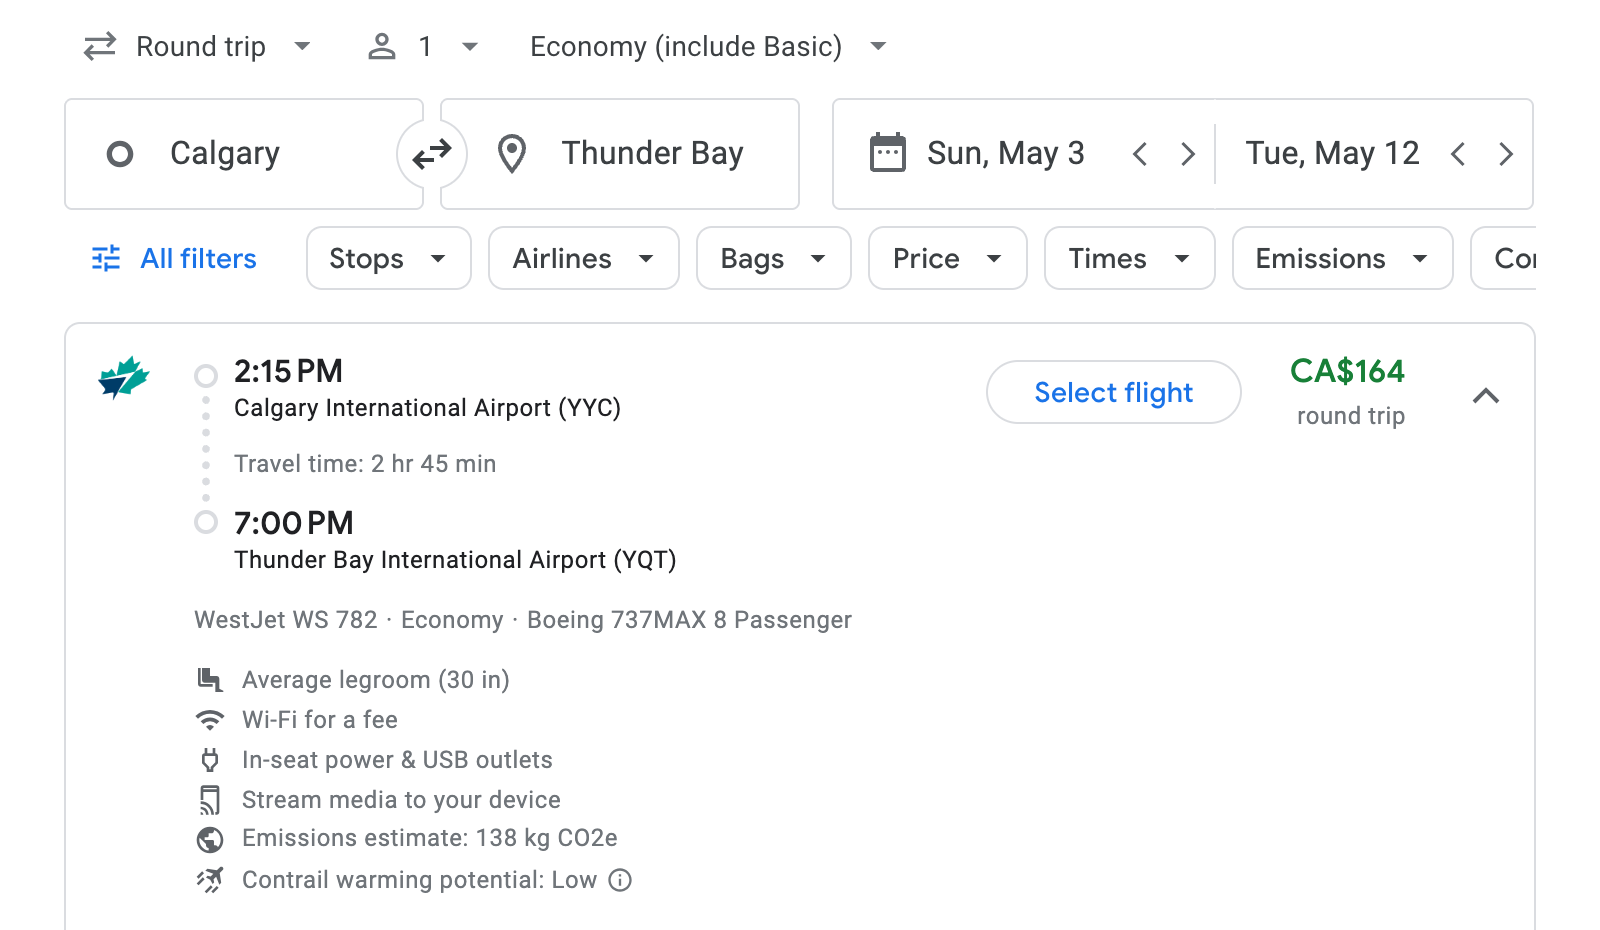Viewport: 1600px width, 930px height.
Task: Click the legroom amenity icon
Action: point(210,679)
